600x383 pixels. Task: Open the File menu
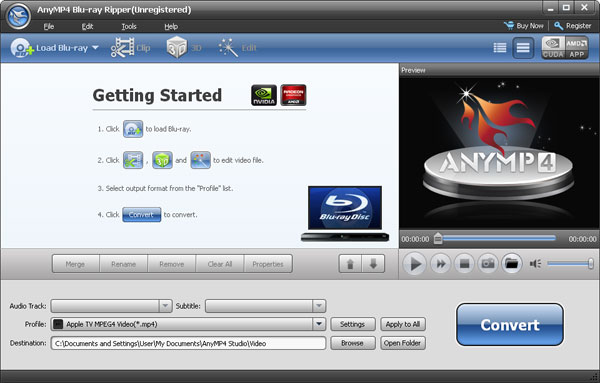pyautogui.click(x=49, y=26)
